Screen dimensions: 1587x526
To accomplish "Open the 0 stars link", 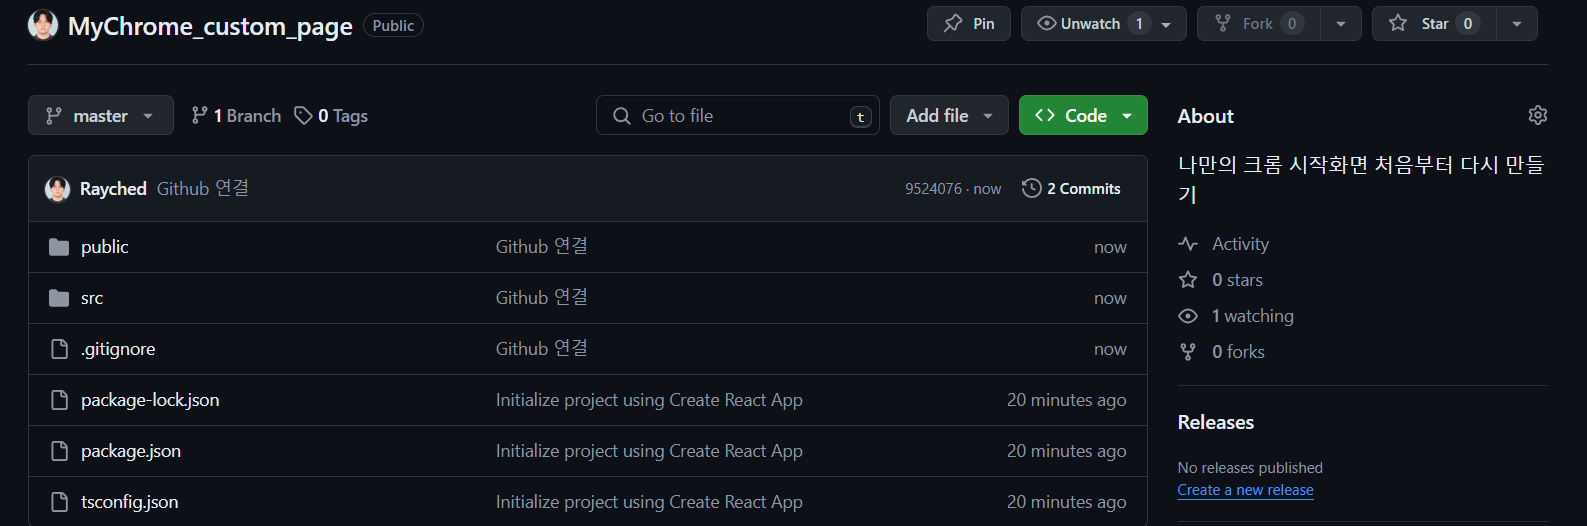I will coord(1237,280).
